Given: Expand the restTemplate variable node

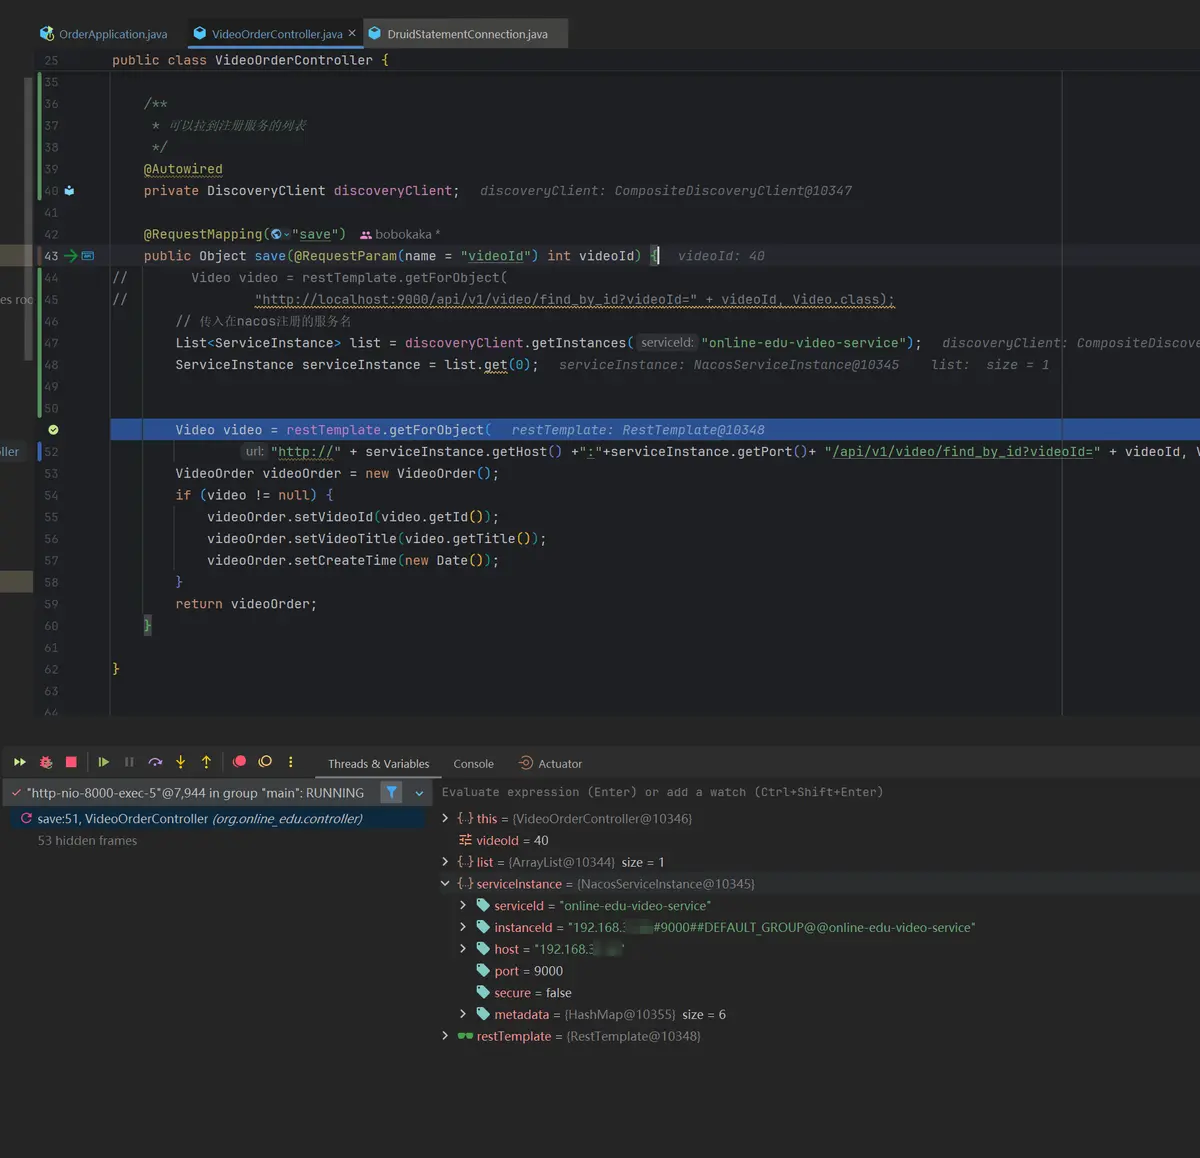Looking at the screenshot, I should (445, 1036).
